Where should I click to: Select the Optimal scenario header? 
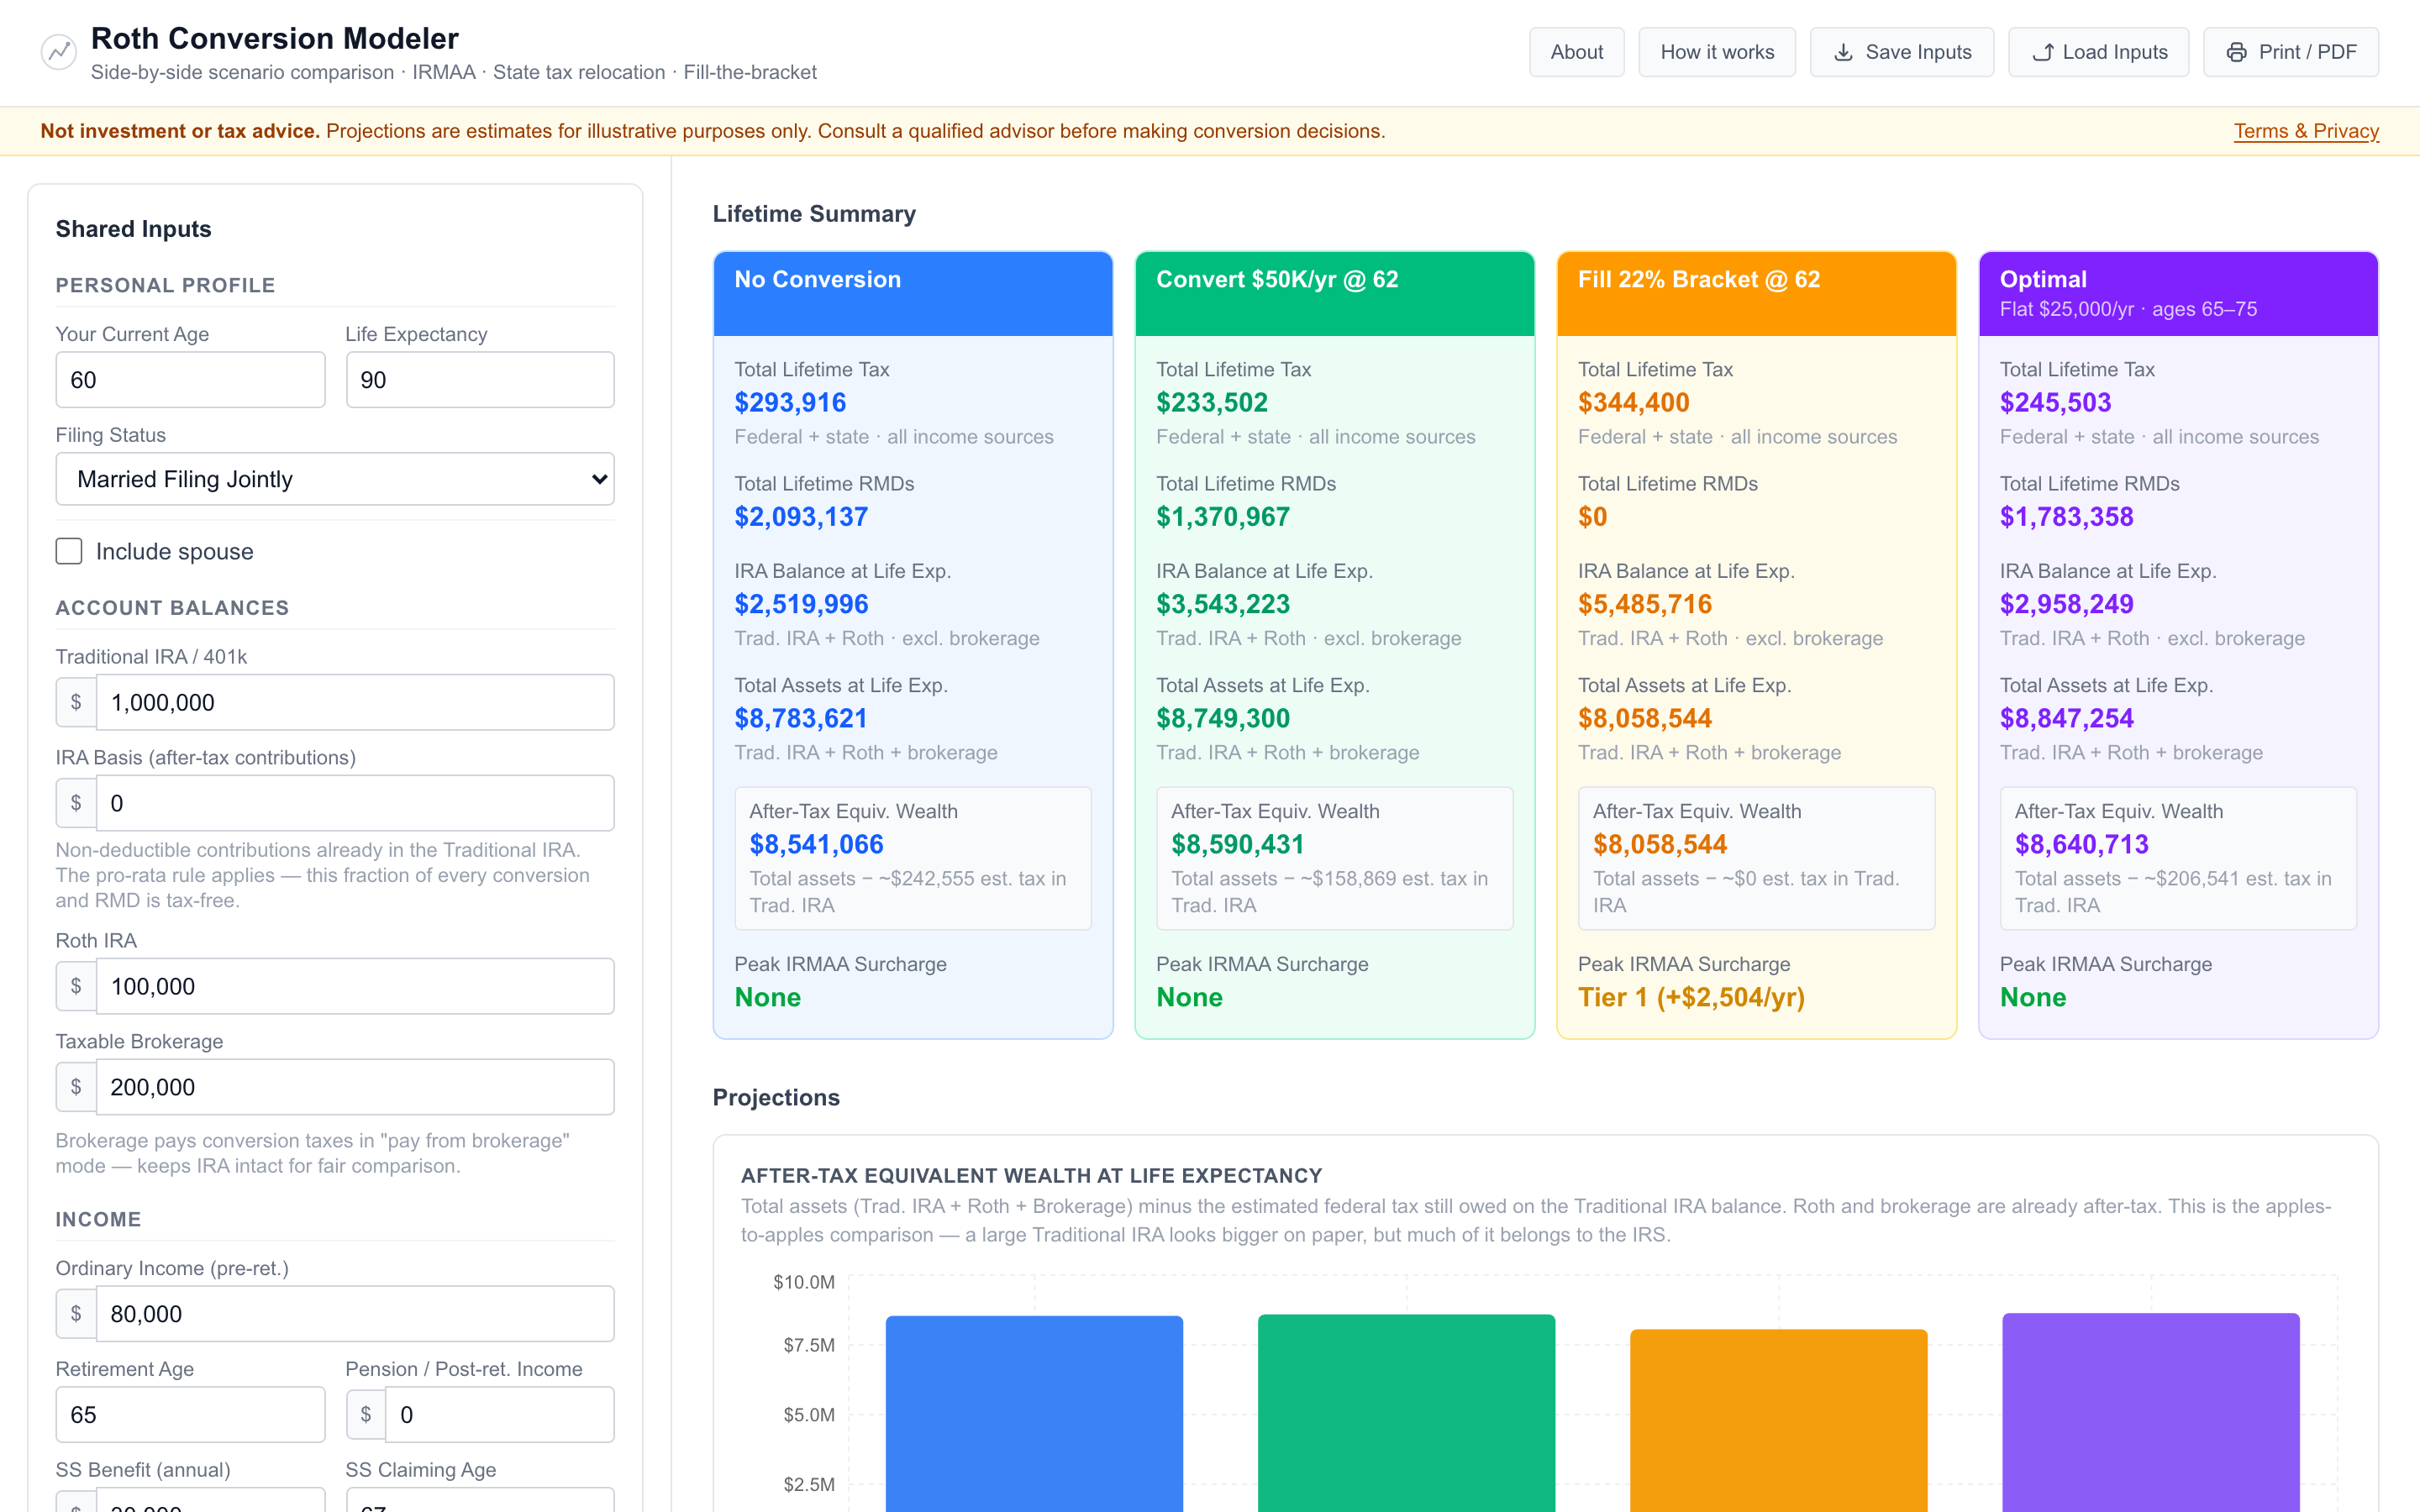point(2179,294)
